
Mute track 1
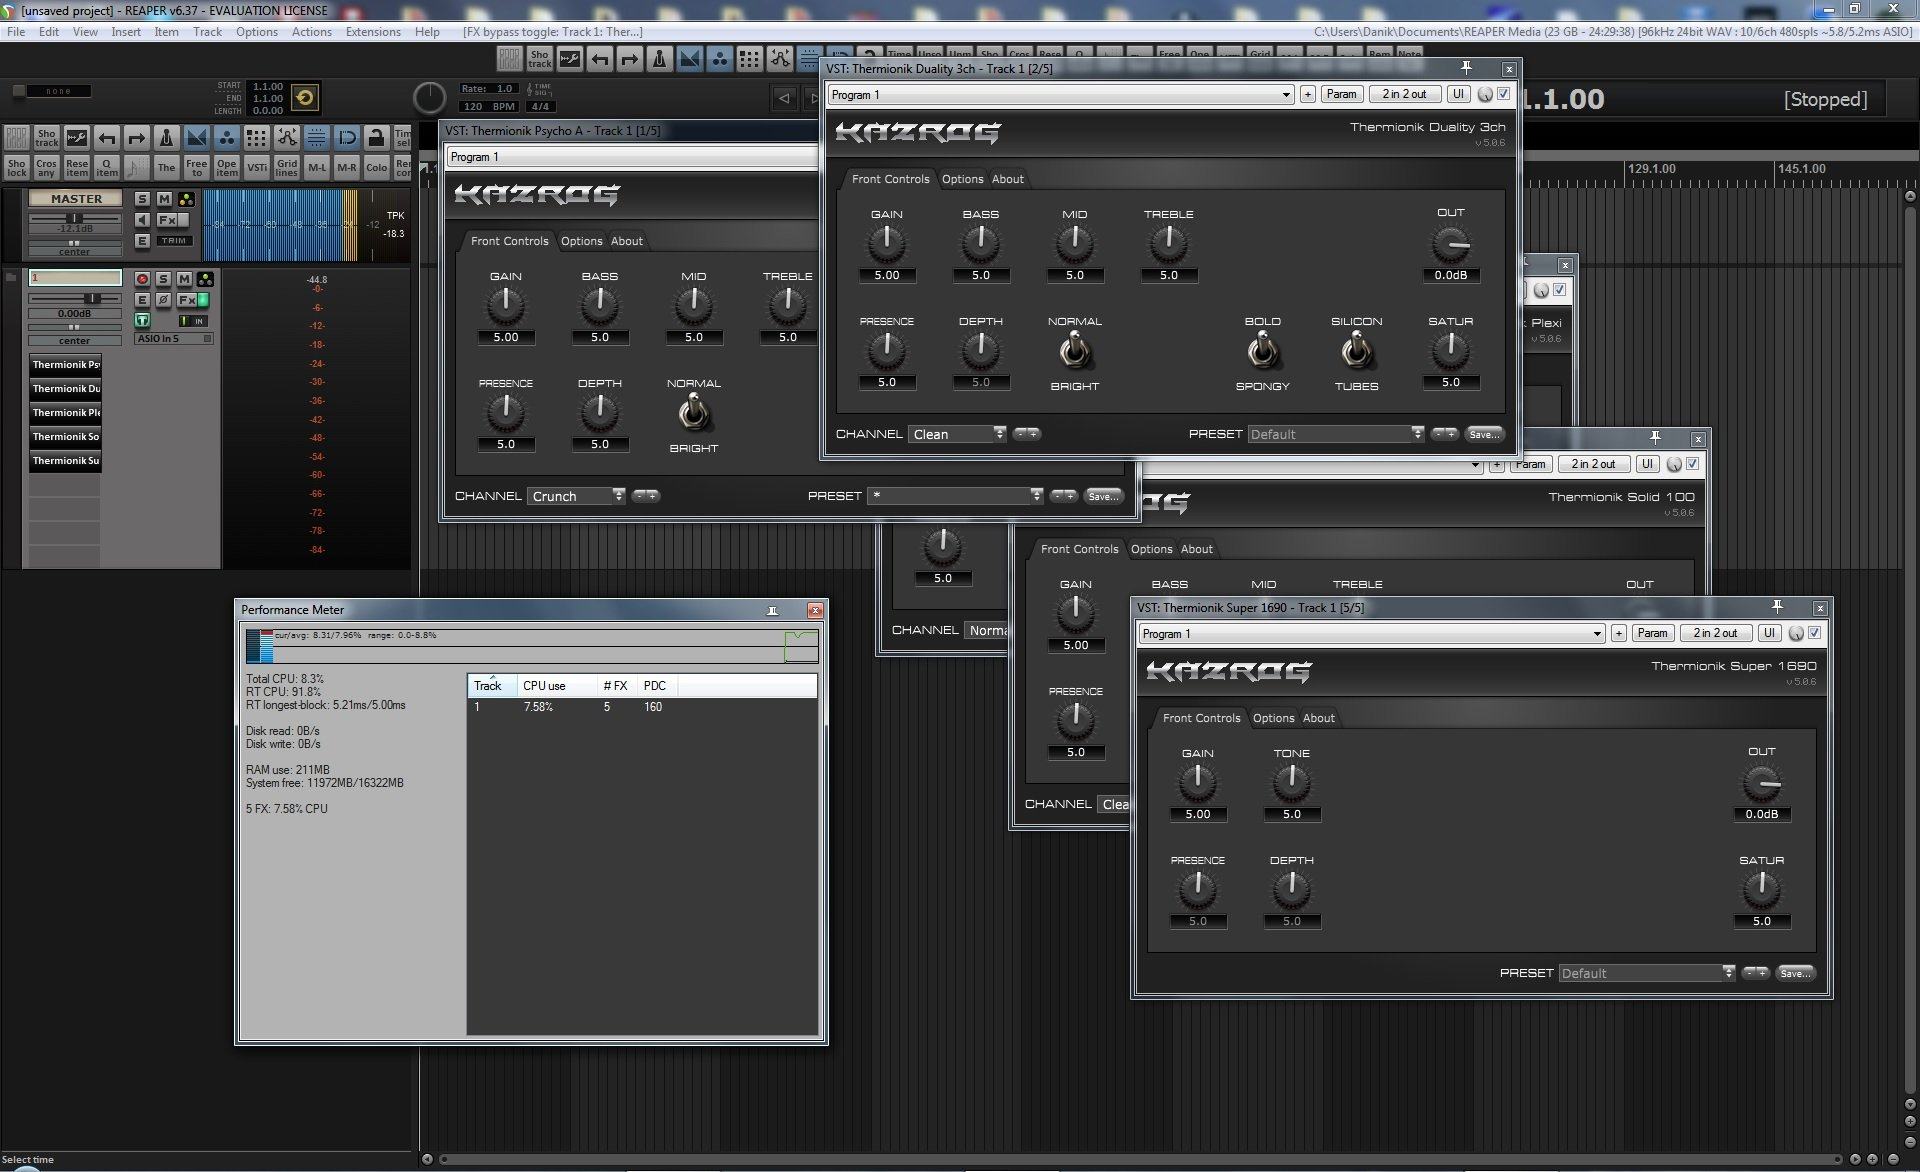[x=184, y=279]
